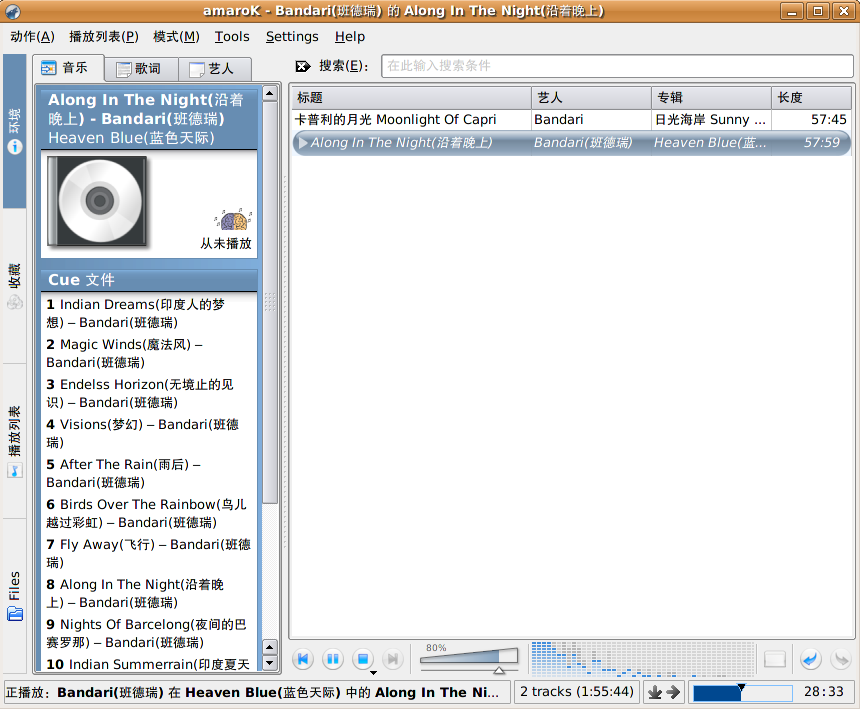Jump to cue track 4 Visions
Image resolution: width=860 pixels, height=709 pixels.
[x=143, y=433]
